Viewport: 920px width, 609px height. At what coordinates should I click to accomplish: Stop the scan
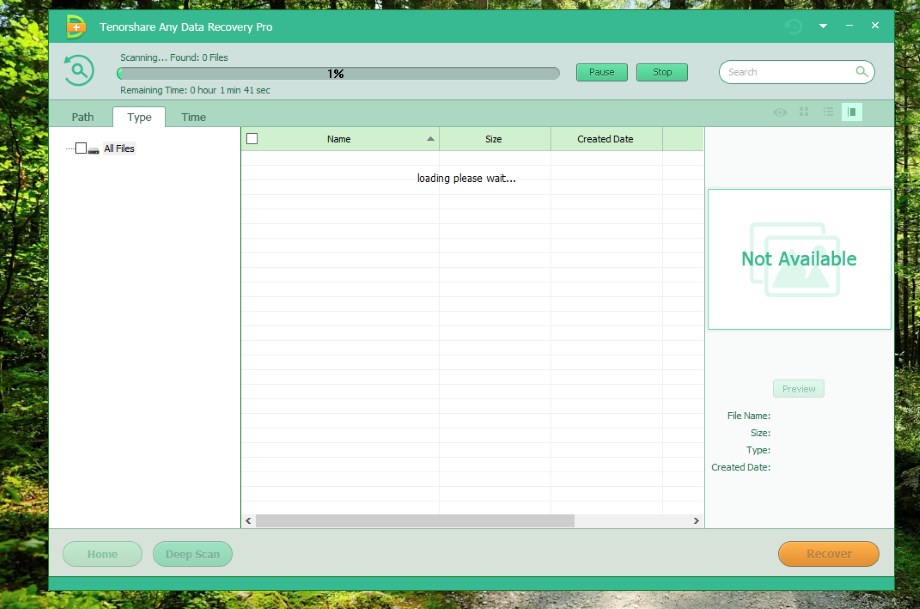(x=662, y=72)
